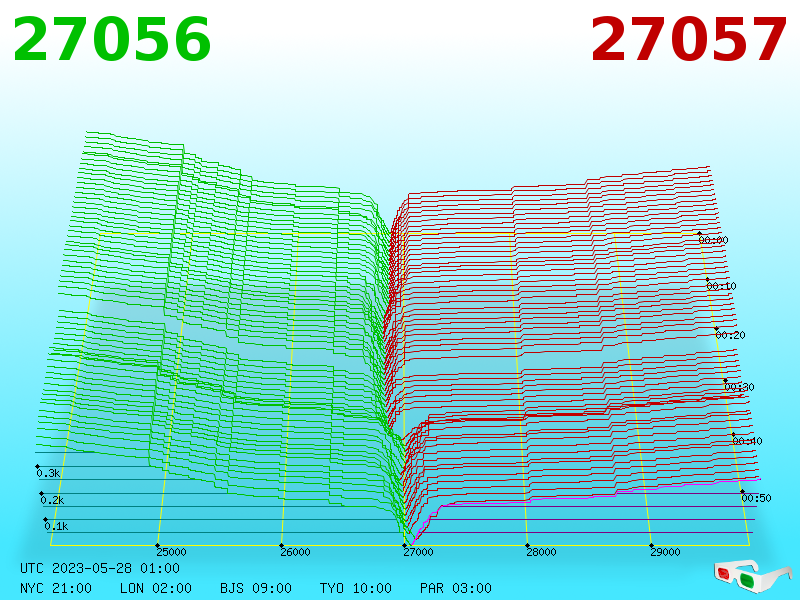Click the 00:10 time axis label
The width and height of the screenshot is (800, 600).
point(721,286)
